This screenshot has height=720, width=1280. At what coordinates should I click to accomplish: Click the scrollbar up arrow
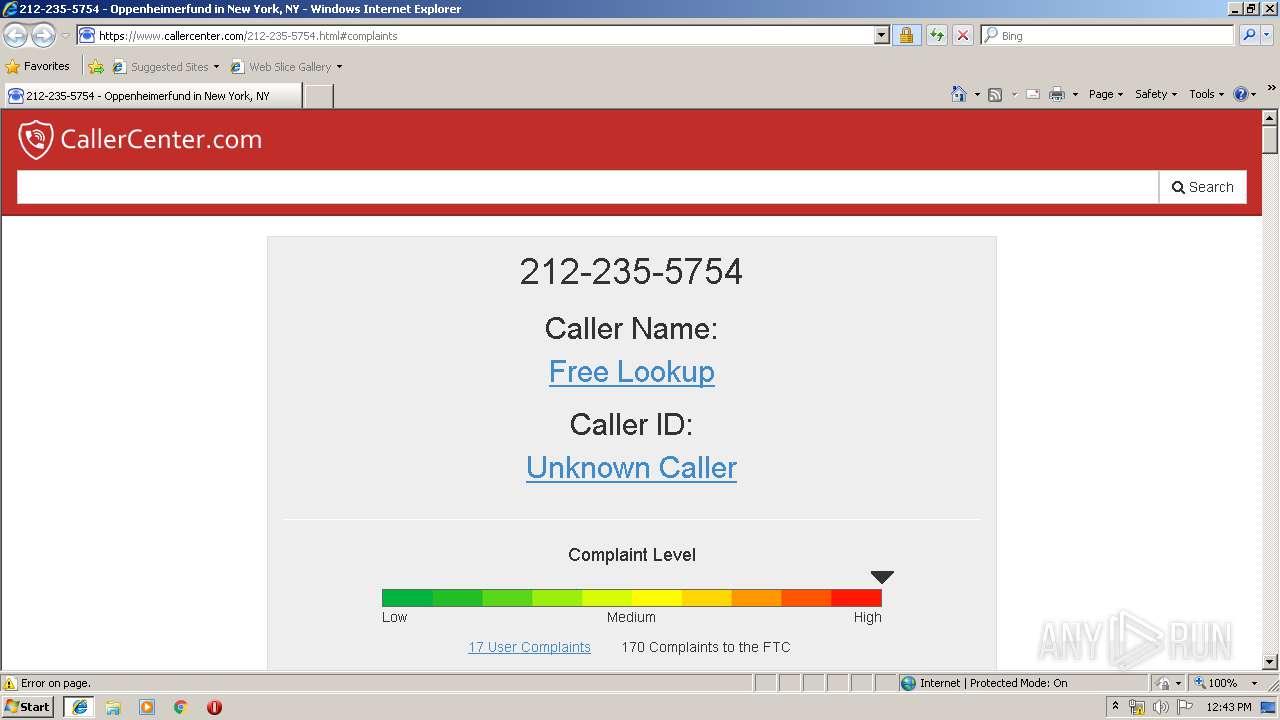(x=1270, y=117)
